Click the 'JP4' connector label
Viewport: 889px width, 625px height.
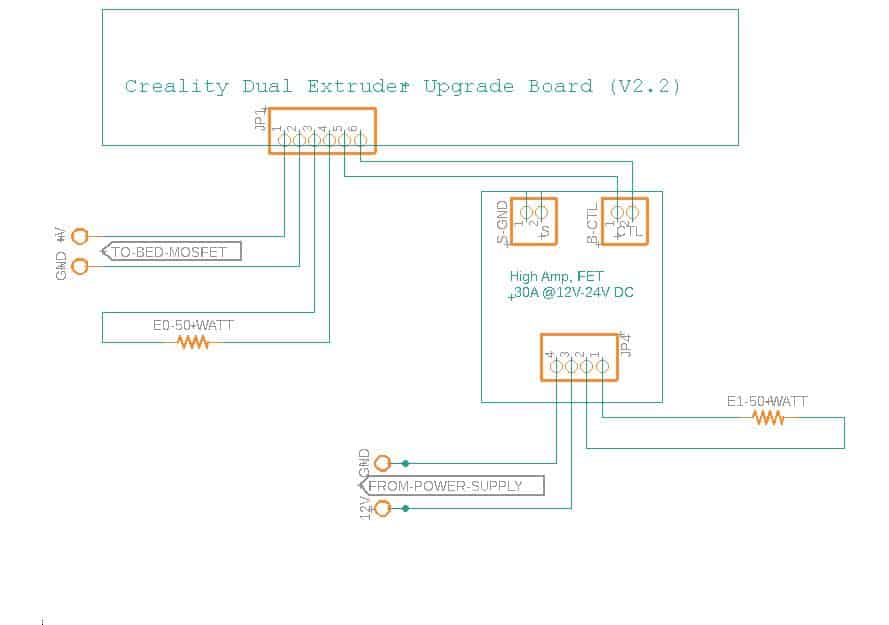(625, 345)
